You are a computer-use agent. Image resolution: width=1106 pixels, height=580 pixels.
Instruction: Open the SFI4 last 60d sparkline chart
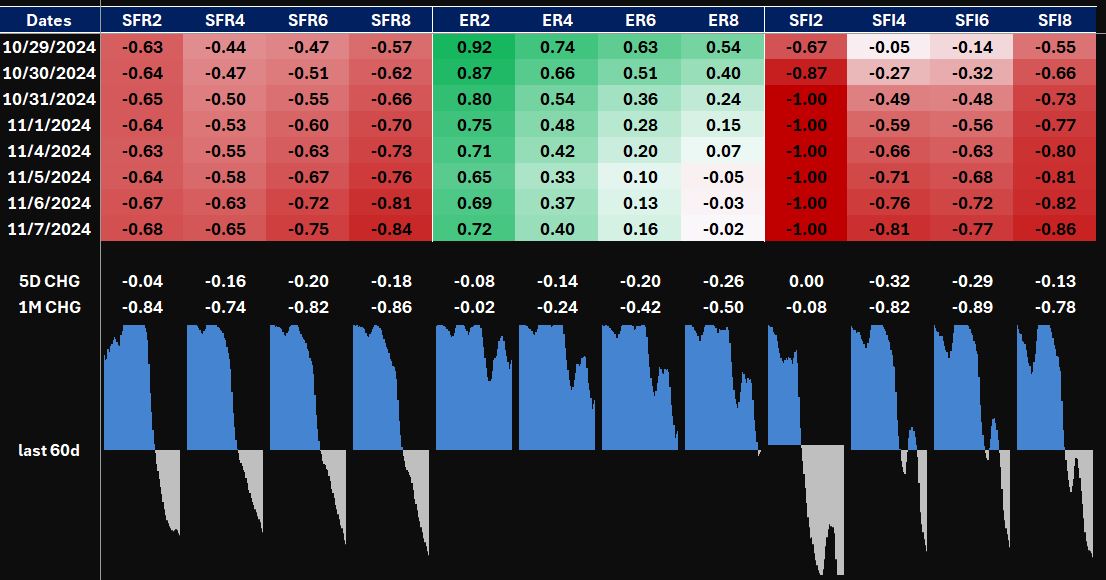coord(889,436)
